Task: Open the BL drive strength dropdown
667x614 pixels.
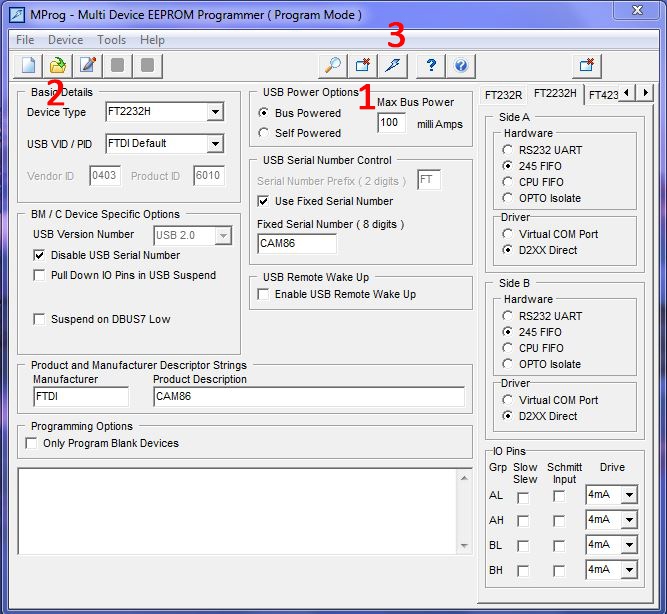Action: tap(629, 545)
